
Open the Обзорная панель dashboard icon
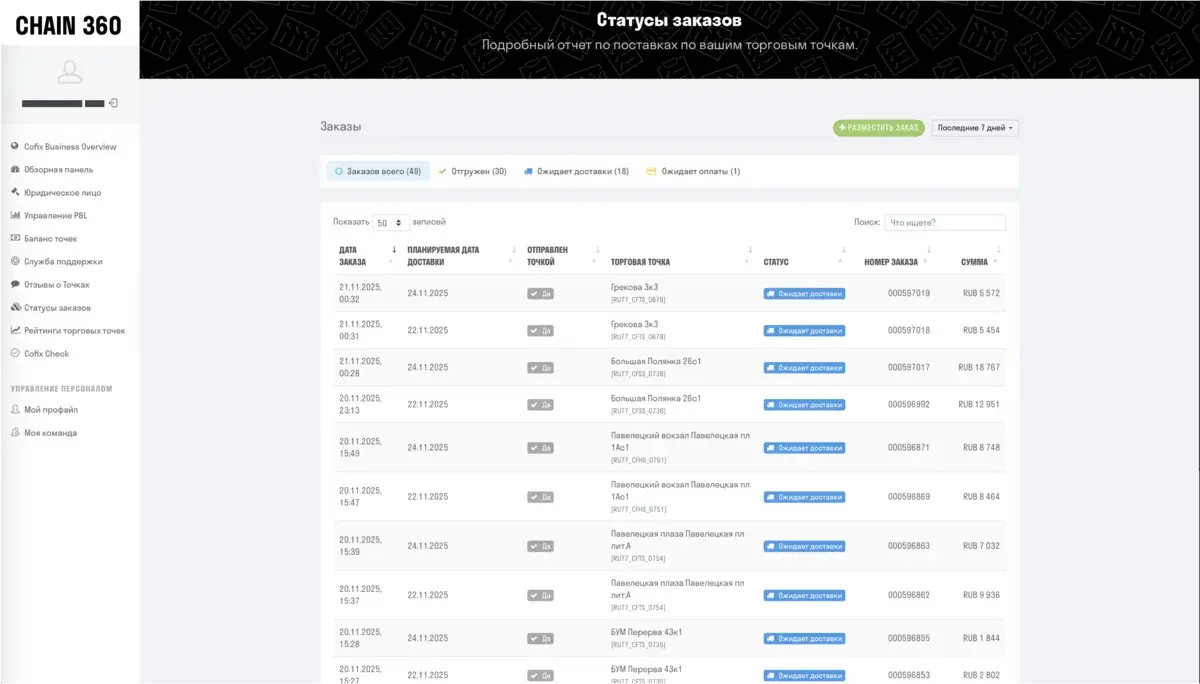[15, 170]
